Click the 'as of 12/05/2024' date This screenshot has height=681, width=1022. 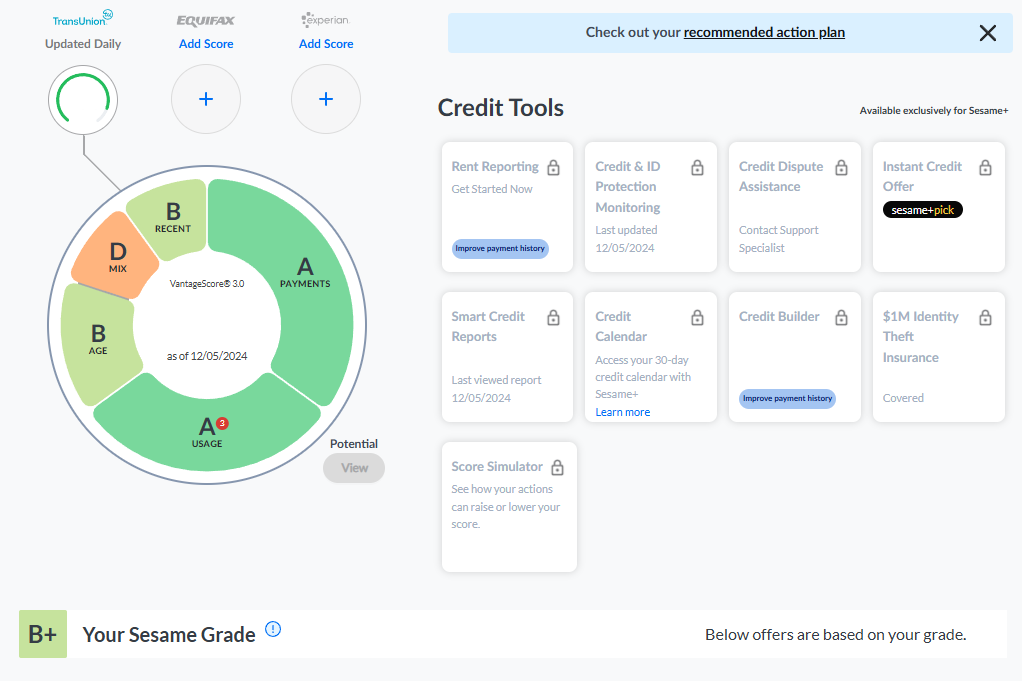[207, 356]
